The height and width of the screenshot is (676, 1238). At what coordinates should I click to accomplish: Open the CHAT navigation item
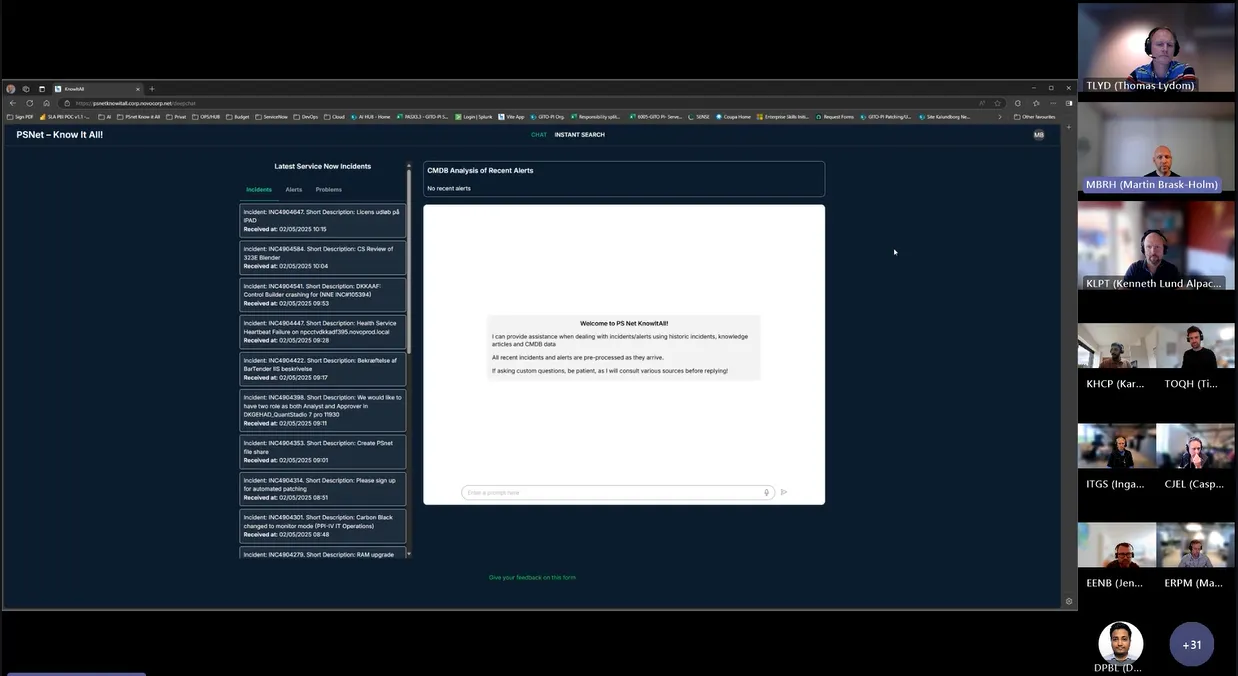click(x=539, y=135)
